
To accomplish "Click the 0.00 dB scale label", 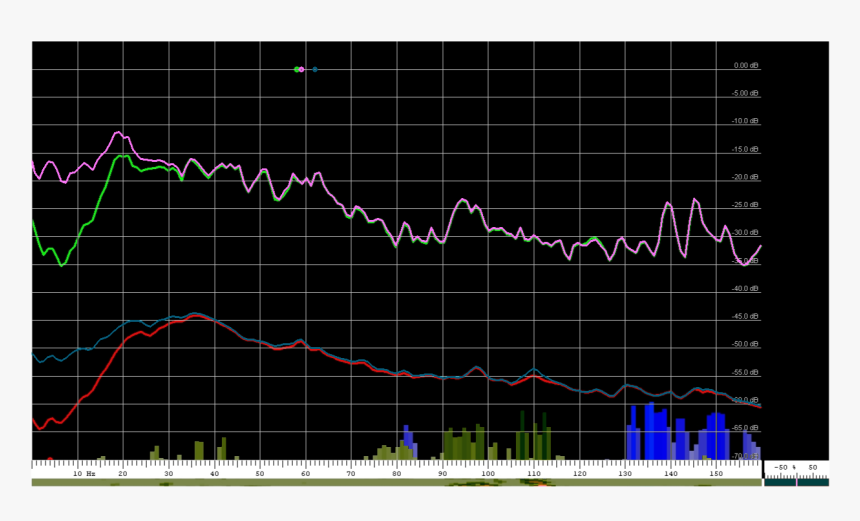I will (746, 65).
